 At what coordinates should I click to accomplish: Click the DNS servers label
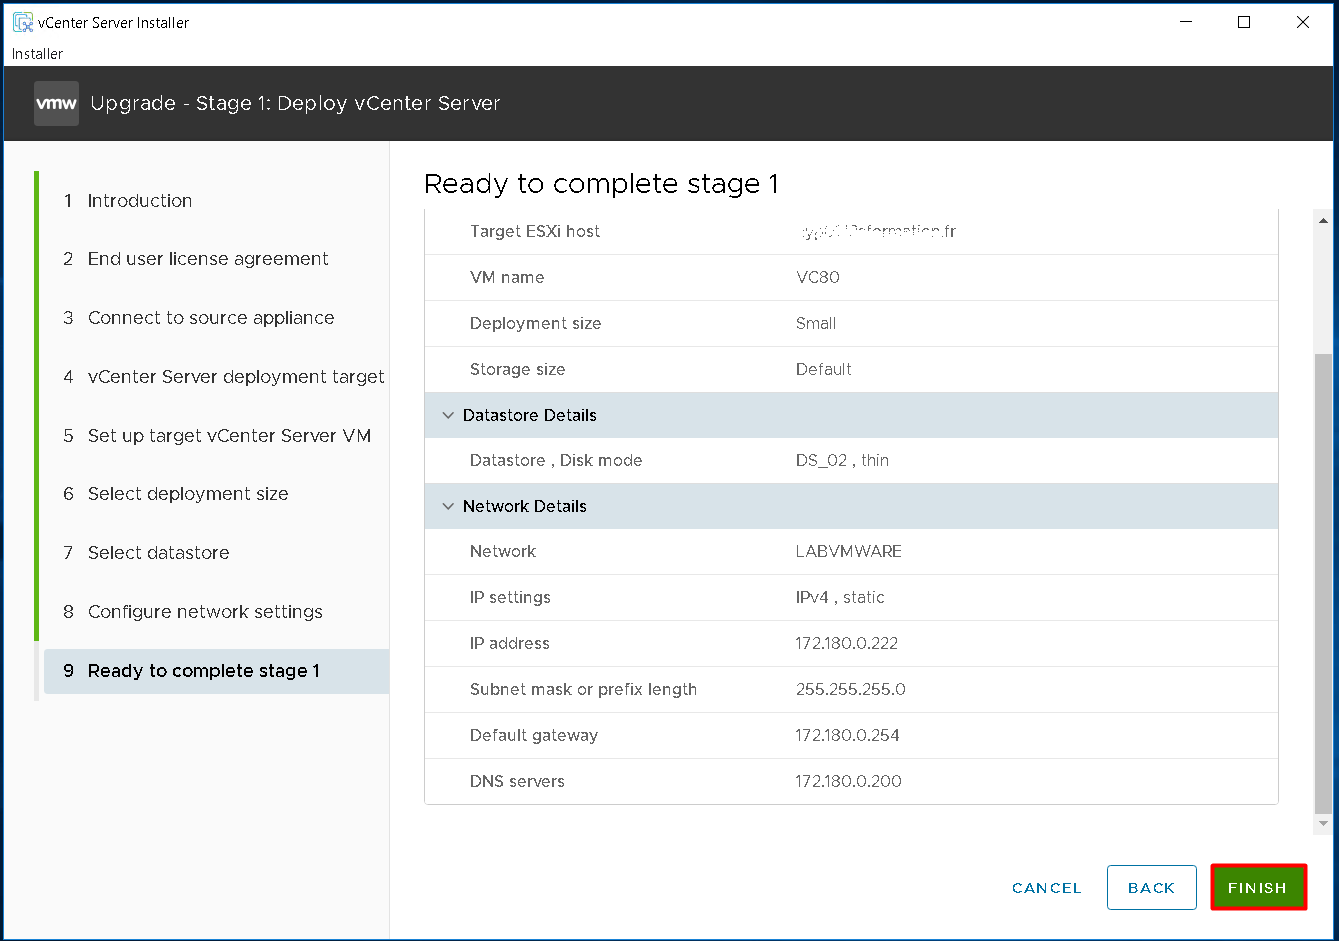pos(517,781)
